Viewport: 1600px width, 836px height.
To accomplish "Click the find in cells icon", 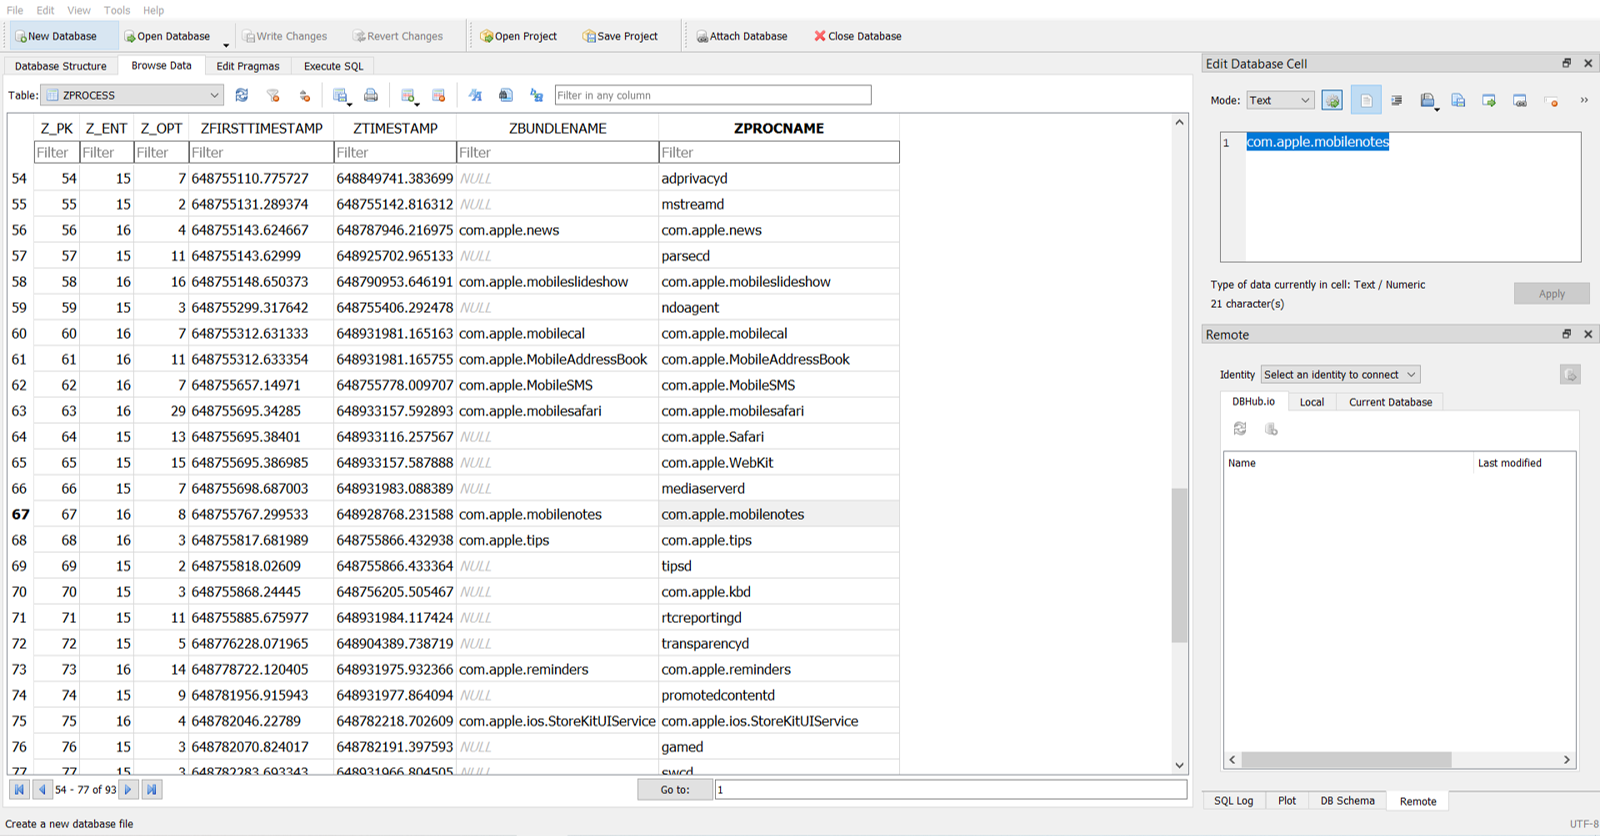I will coord(506,95).
